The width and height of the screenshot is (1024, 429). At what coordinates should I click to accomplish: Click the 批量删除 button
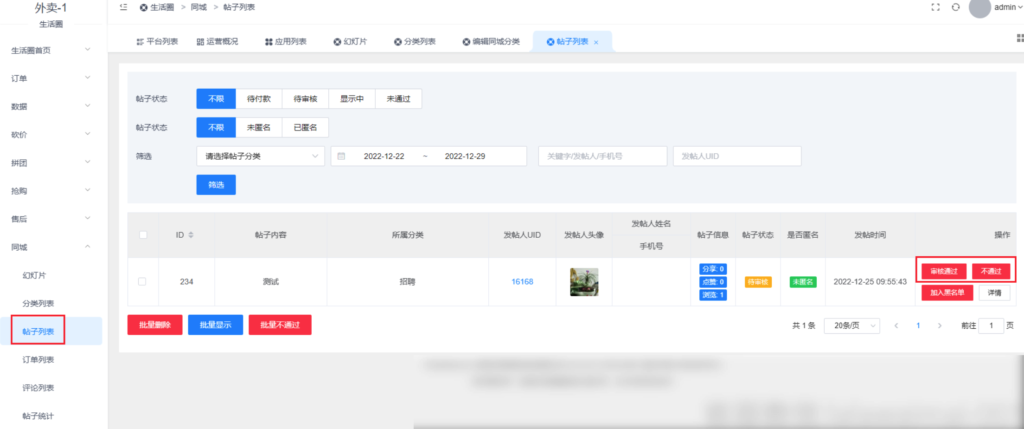point(153,325)
